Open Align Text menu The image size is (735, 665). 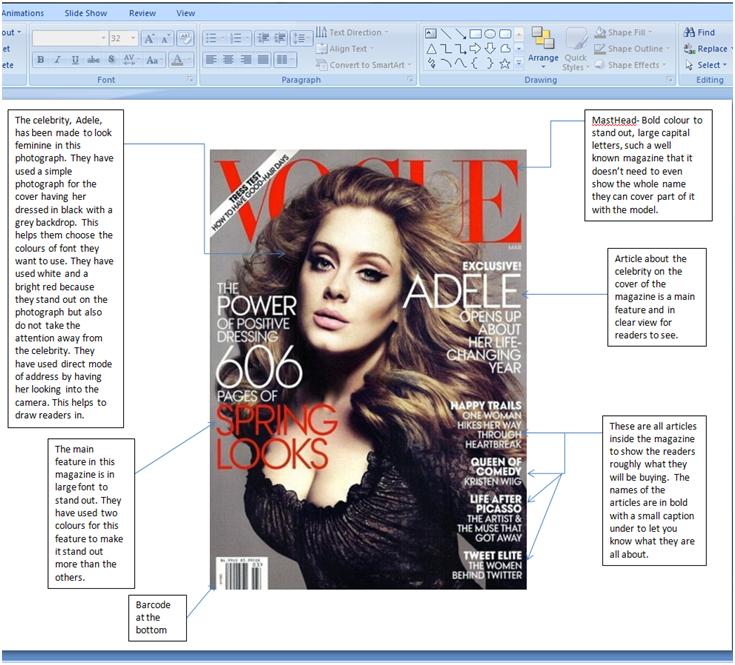click(345, 49)
